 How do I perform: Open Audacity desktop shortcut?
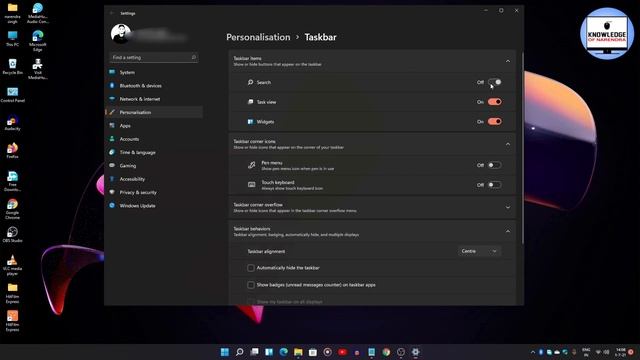click(x=12, y=123)
